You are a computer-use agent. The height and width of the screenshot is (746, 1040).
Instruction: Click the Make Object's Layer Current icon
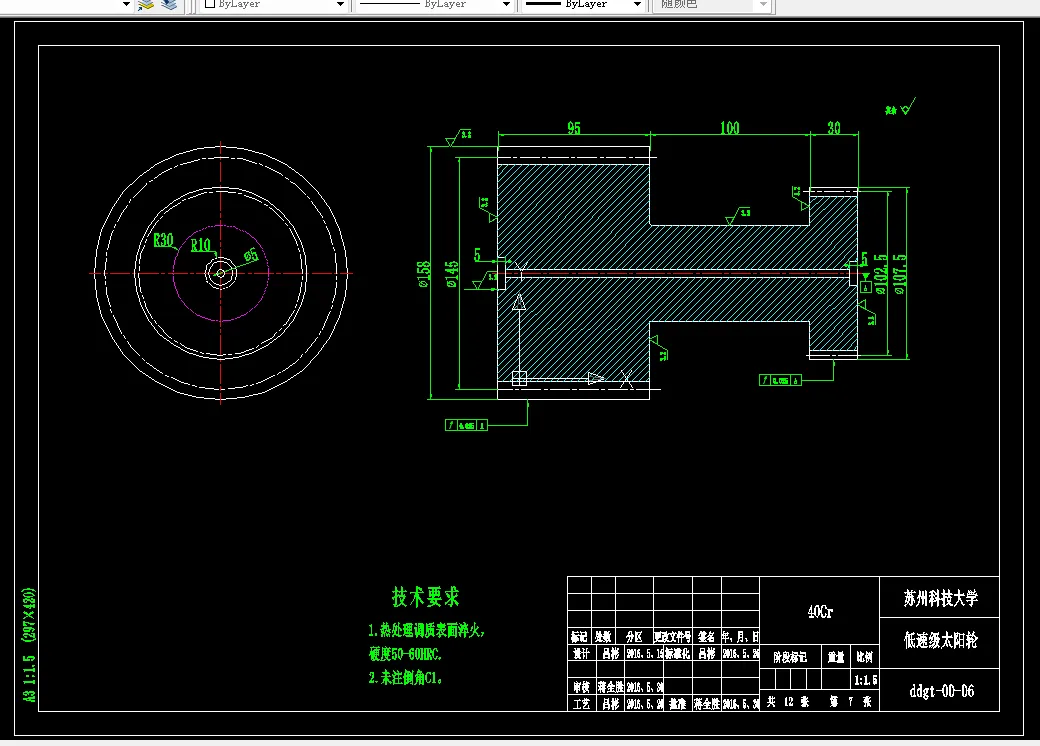click(146, 5)
